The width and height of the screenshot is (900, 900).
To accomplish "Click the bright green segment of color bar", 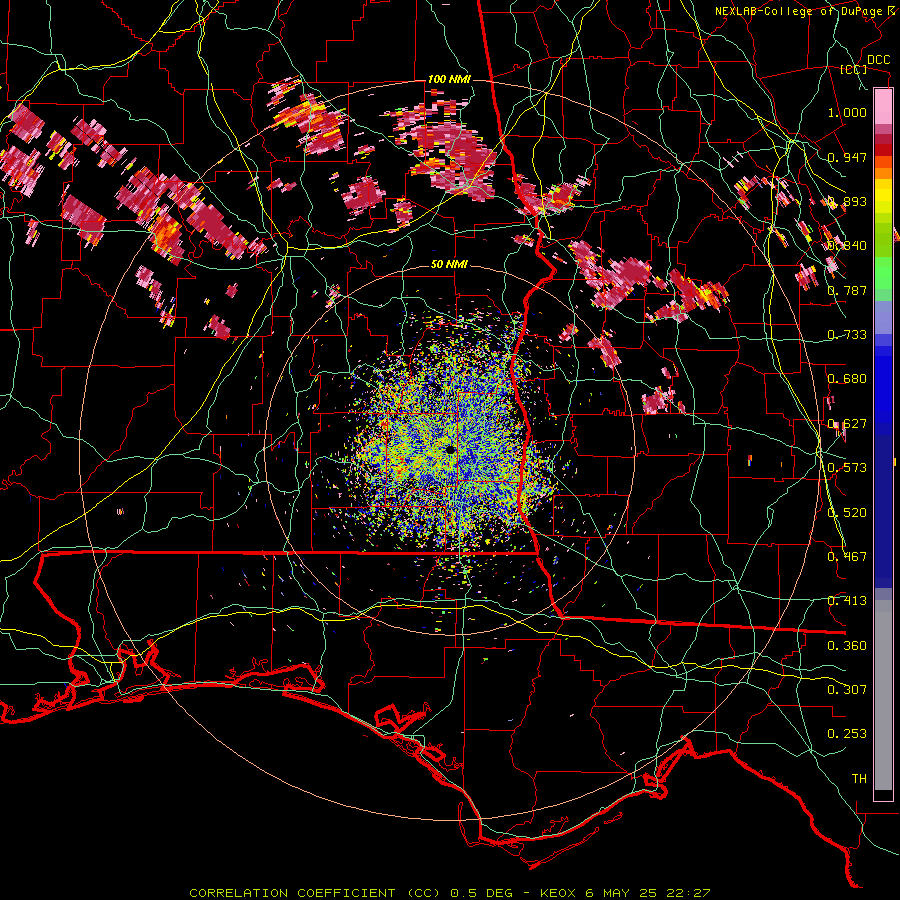I will point(883,272).
